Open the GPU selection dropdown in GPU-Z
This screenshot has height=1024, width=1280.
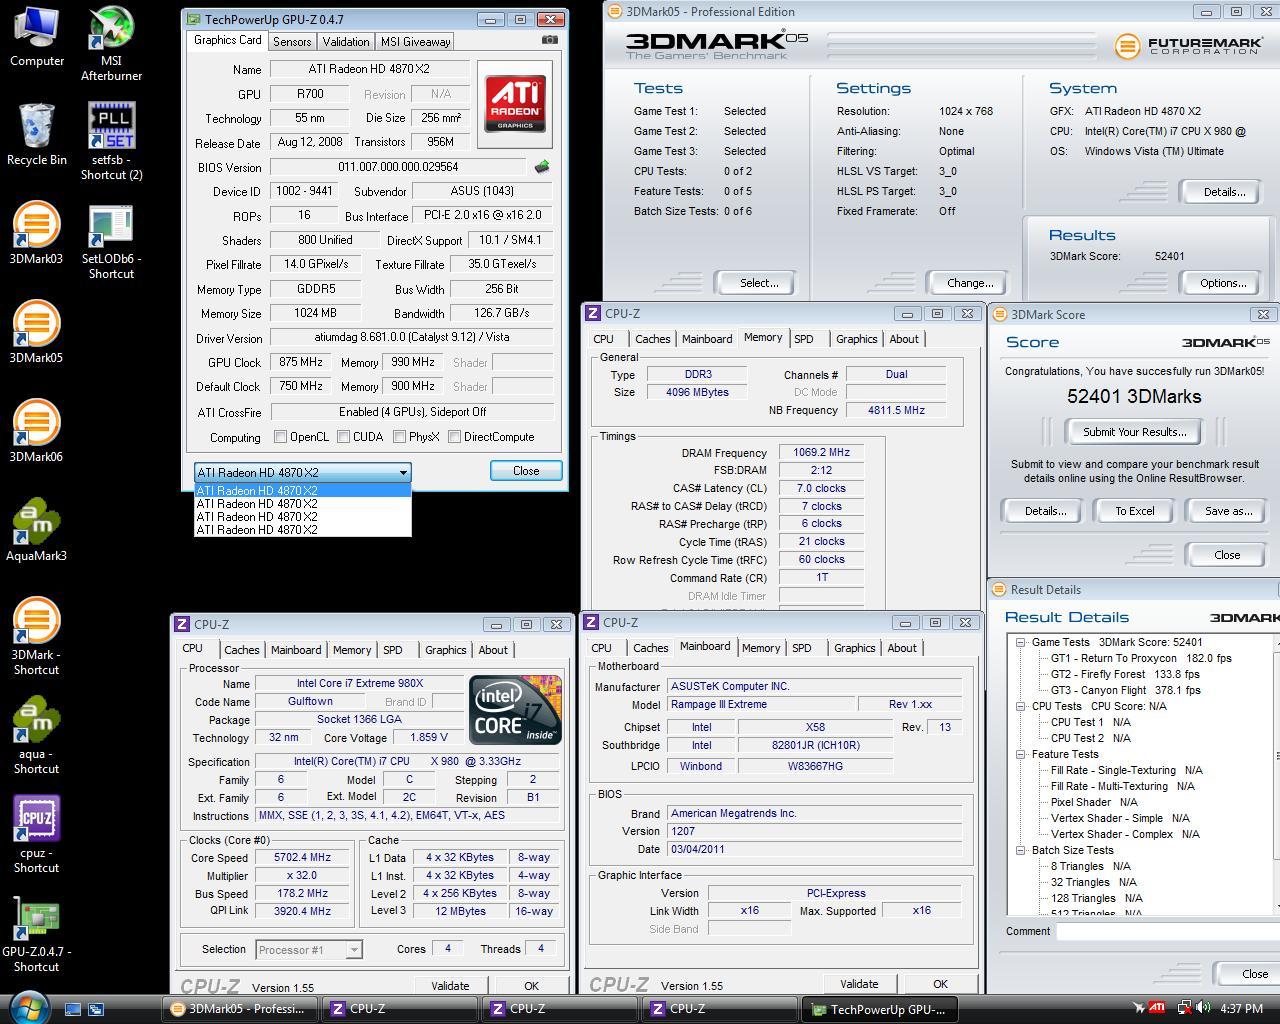click(302, 472)
